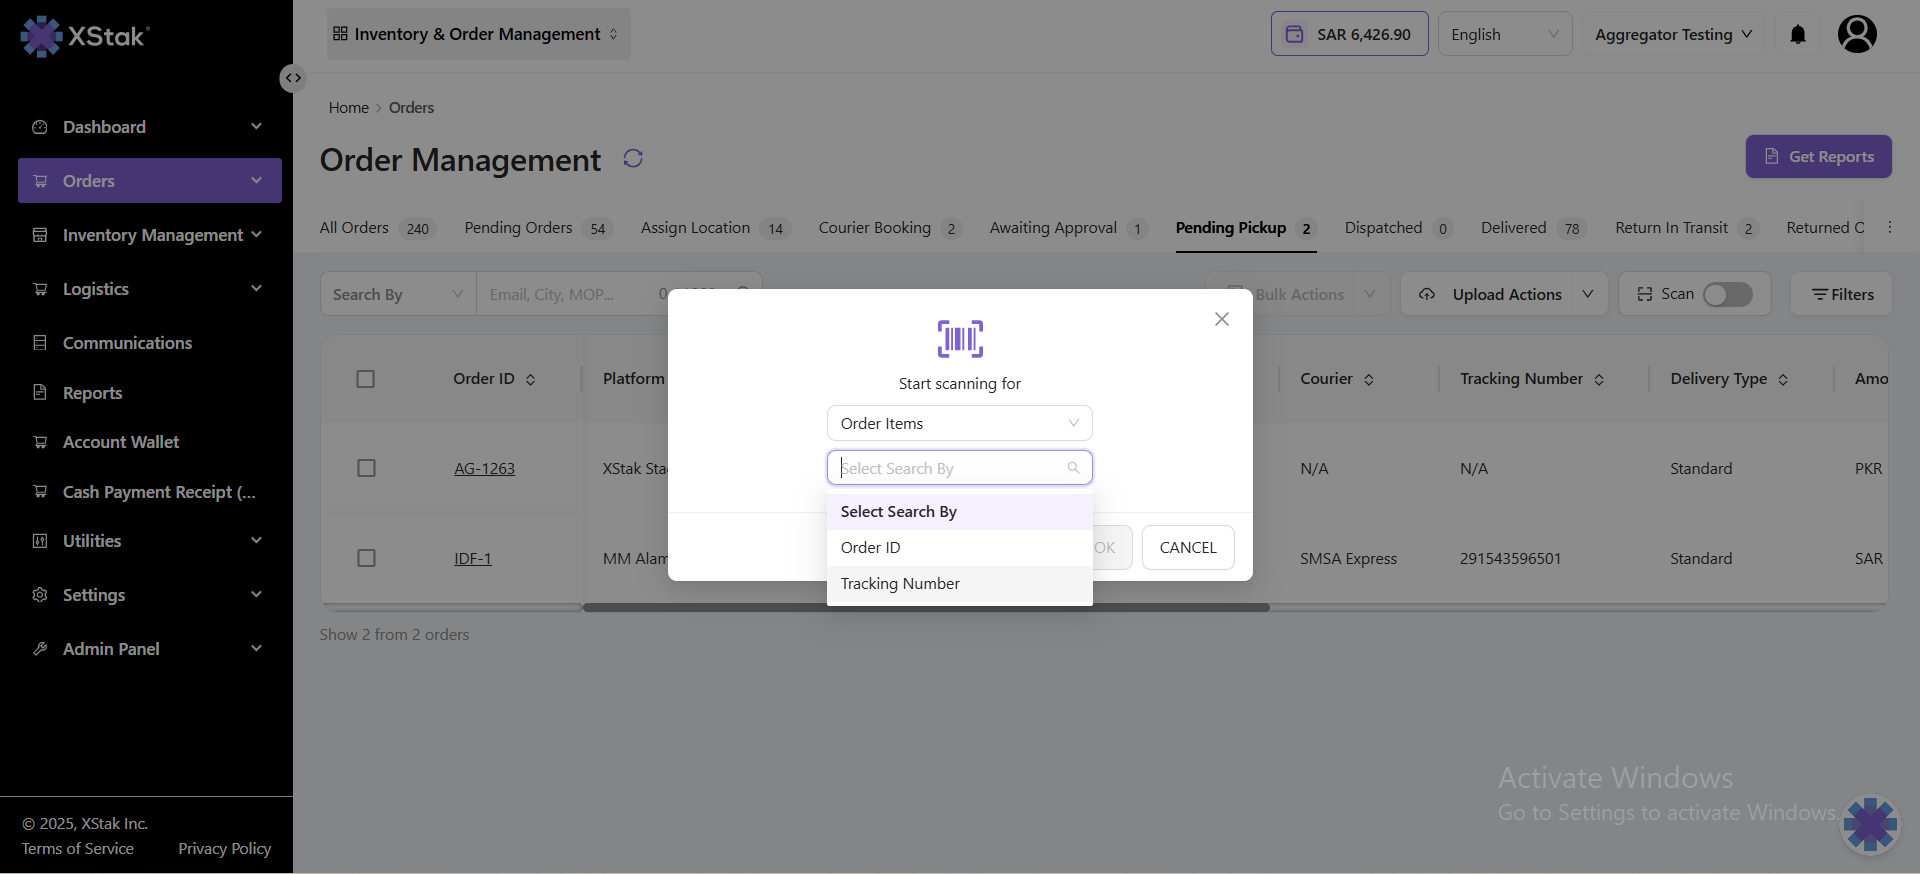Toggle the Scan switch on
Screen dimensions: 1920x874
coord(1727,295)
